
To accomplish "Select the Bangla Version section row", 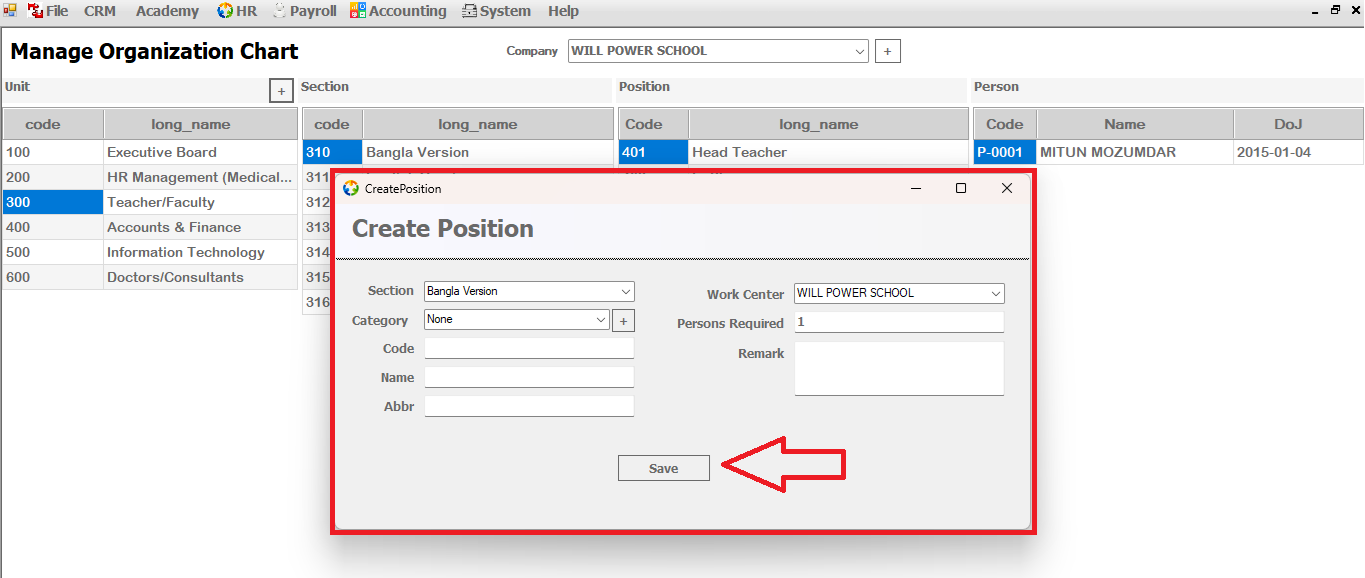I will 458,152.
